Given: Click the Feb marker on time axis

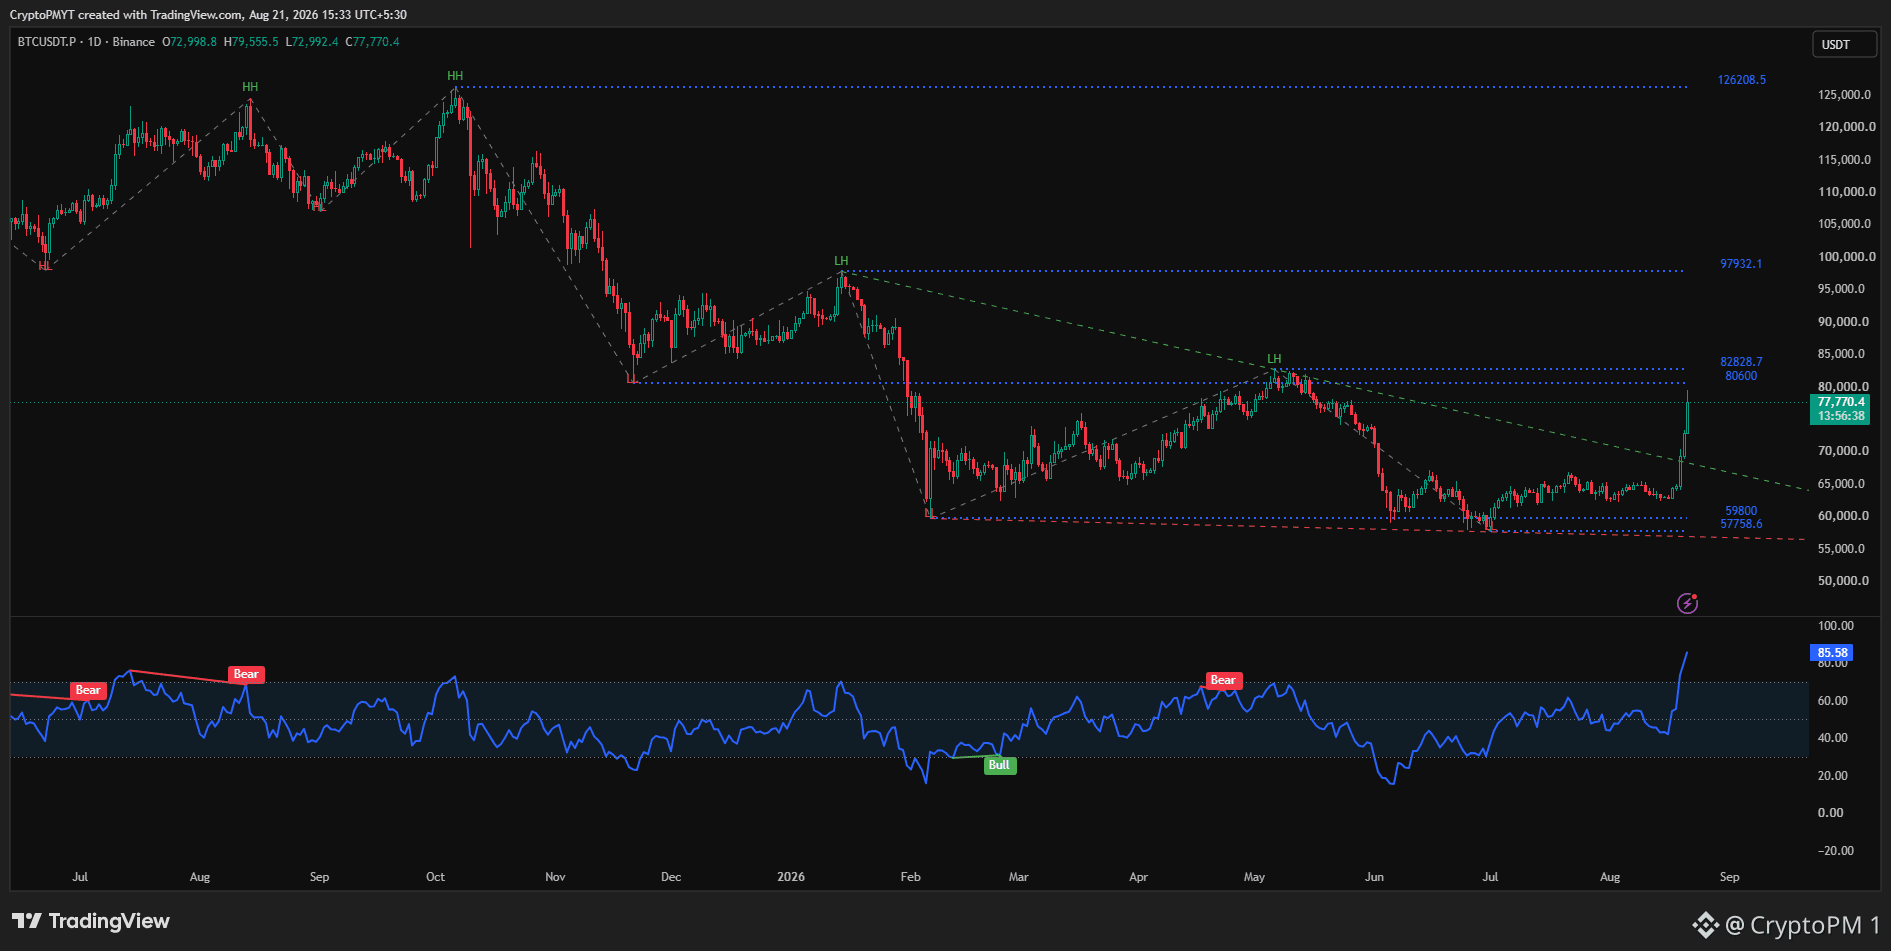Looking at the screenshot, I should click(910, 877).
